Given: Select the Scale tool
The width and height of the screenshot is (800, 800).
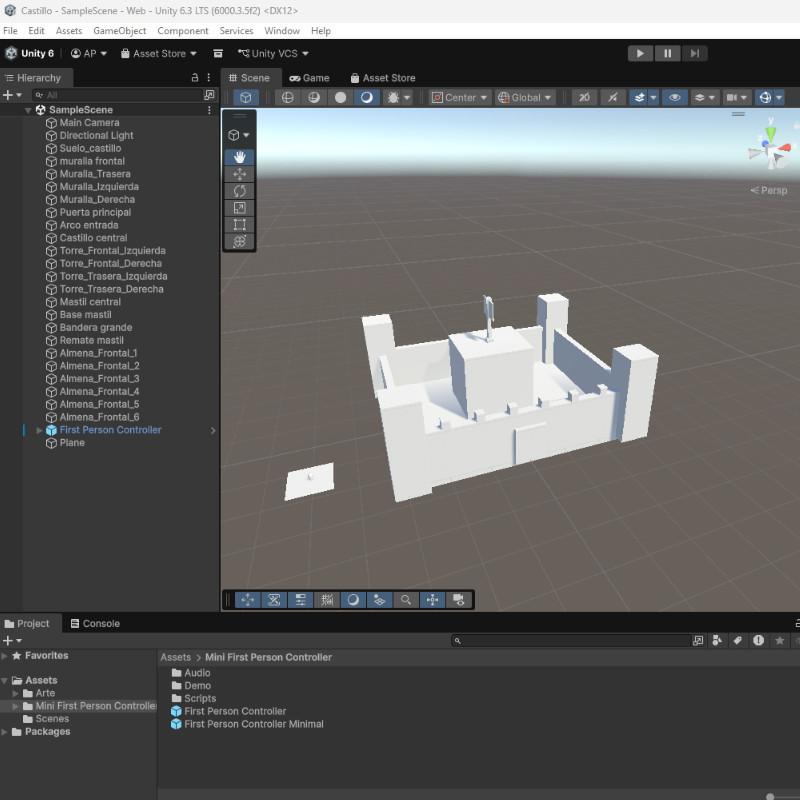Looking at the screenshot, I should 239,208.
